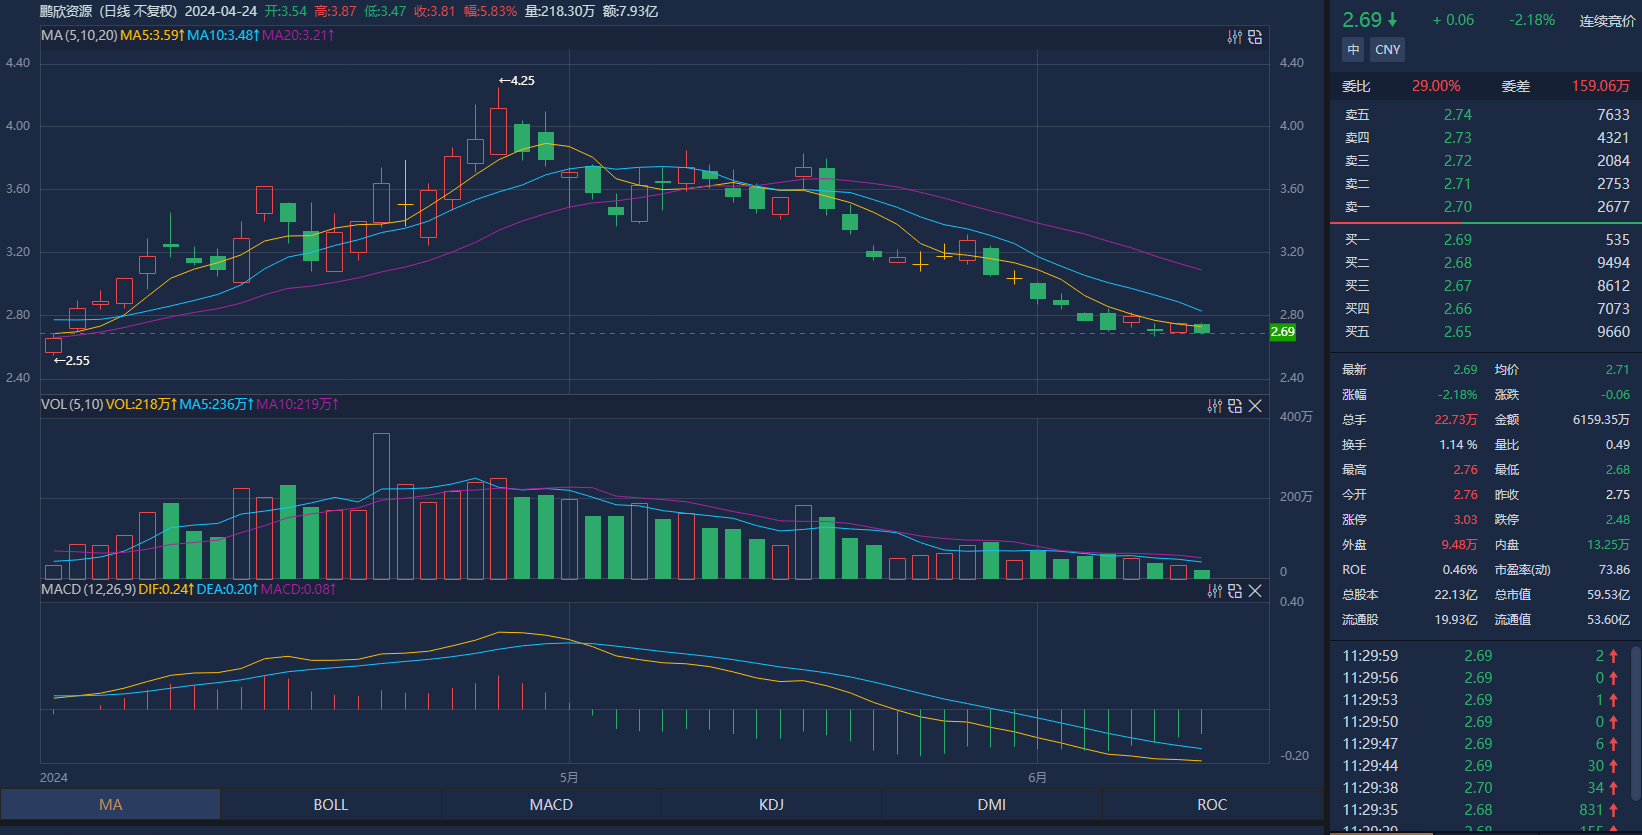Close the VOL sub-chart panel
Image resolution: width=1642 pixels, height=835 pixels.
1255,406
